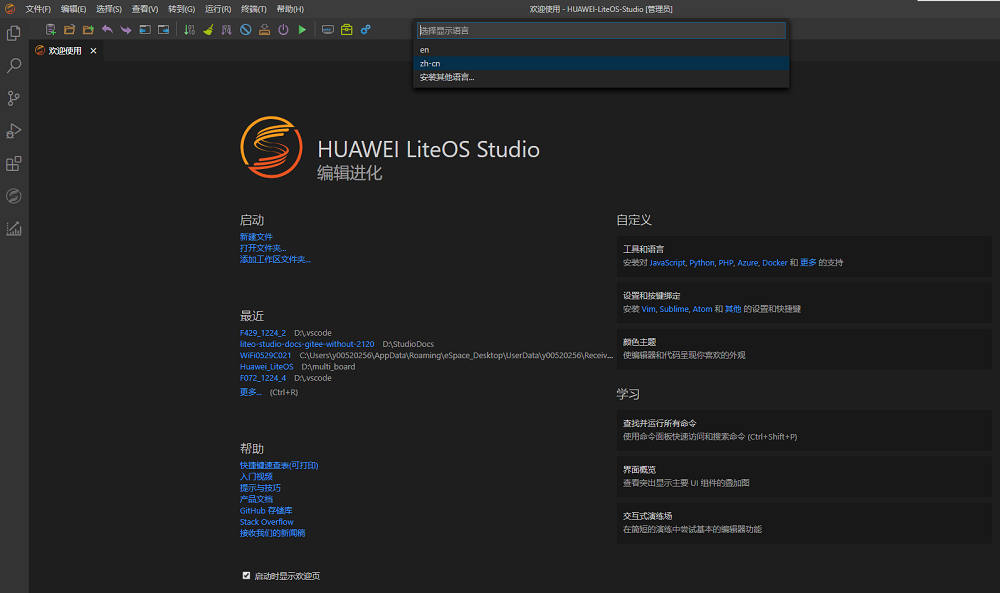
Task: Close the 欢迎使用 tab
Action: (x=93, y=50)
